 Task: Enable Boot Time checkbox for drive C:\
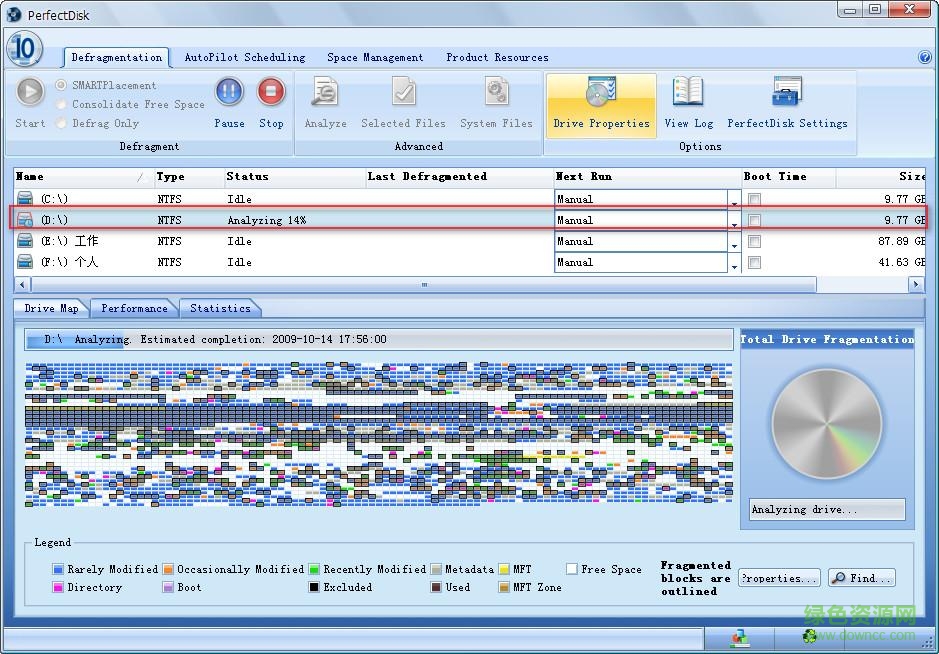[x=754, y=198]
